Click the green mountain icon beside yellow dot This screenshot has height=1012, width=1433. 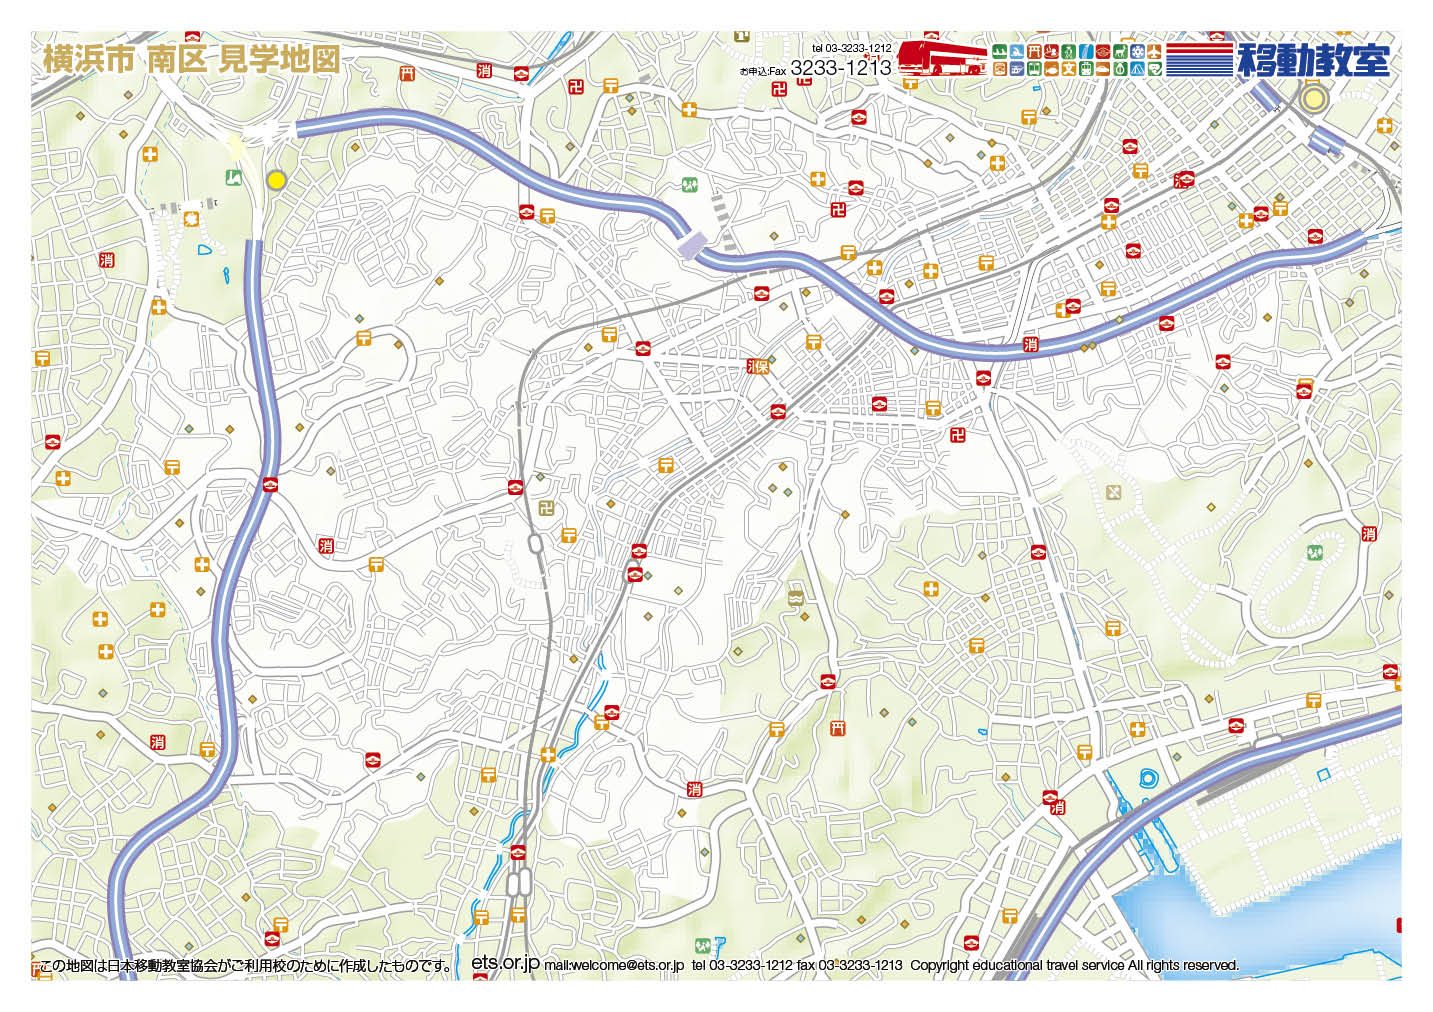(235, 179)
